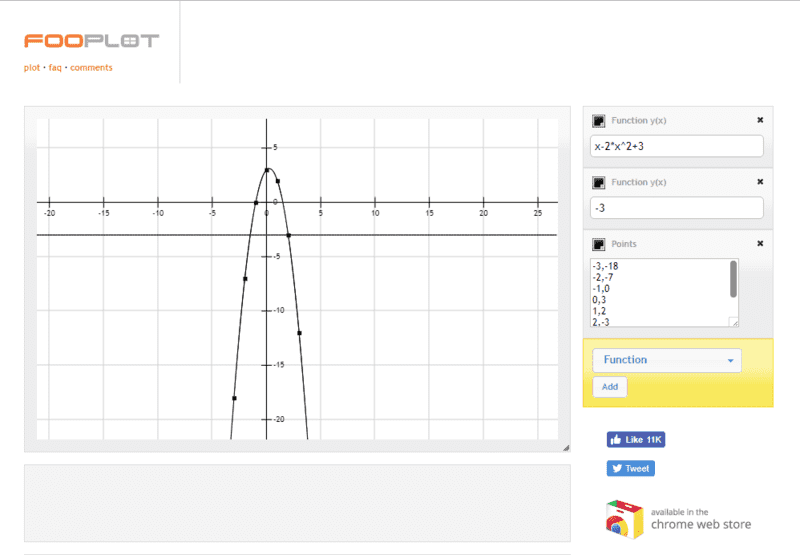Screen dimensions: 800x555
Task: Go to the faq page
Action: 55,68
